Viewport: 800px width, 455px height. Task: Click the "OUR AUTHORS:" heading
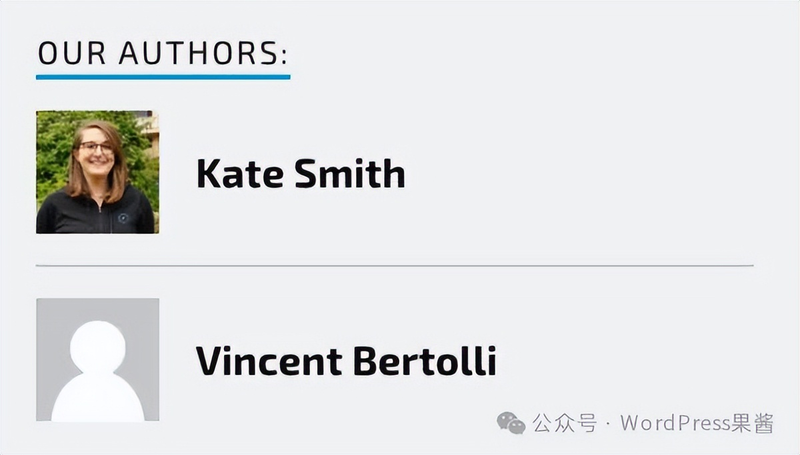162,53
